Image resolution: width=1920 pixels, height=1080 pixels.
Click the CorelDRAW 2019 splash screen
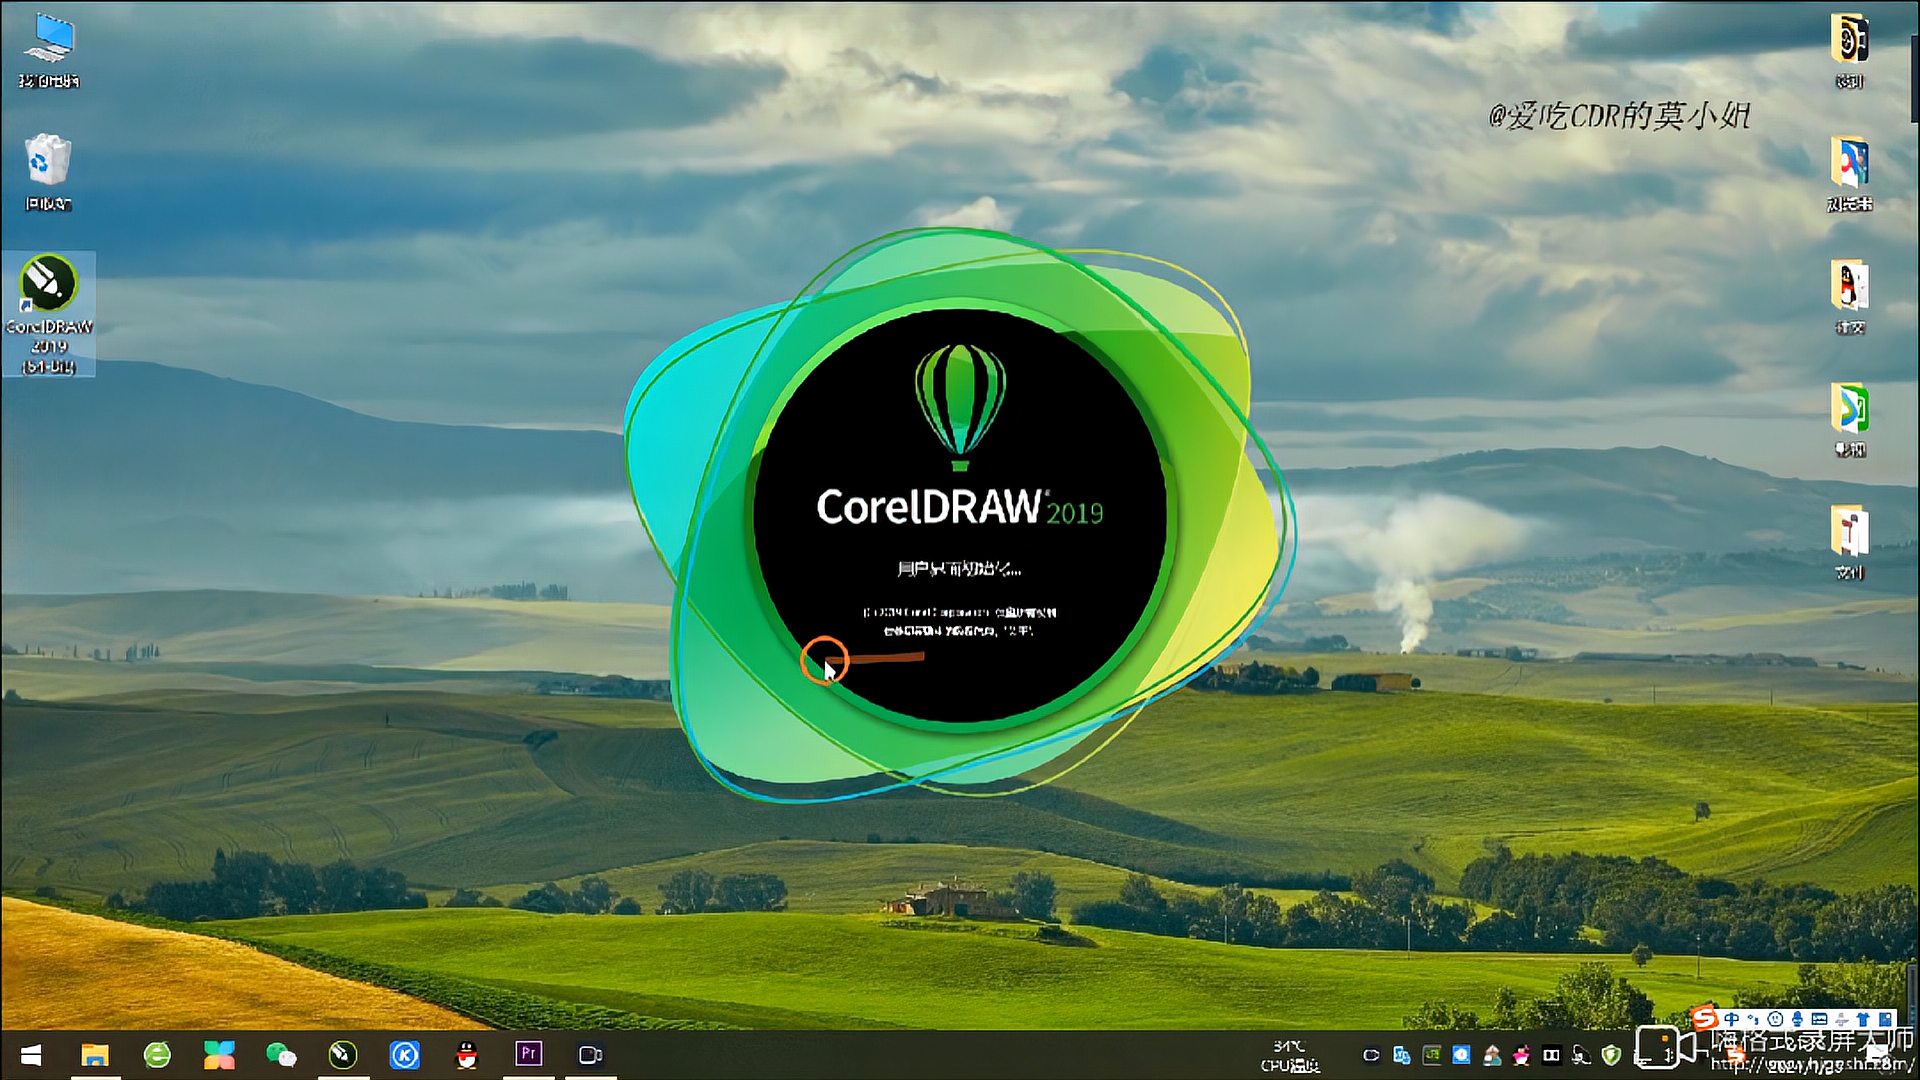pyautogui.click(x=960, y=515)
